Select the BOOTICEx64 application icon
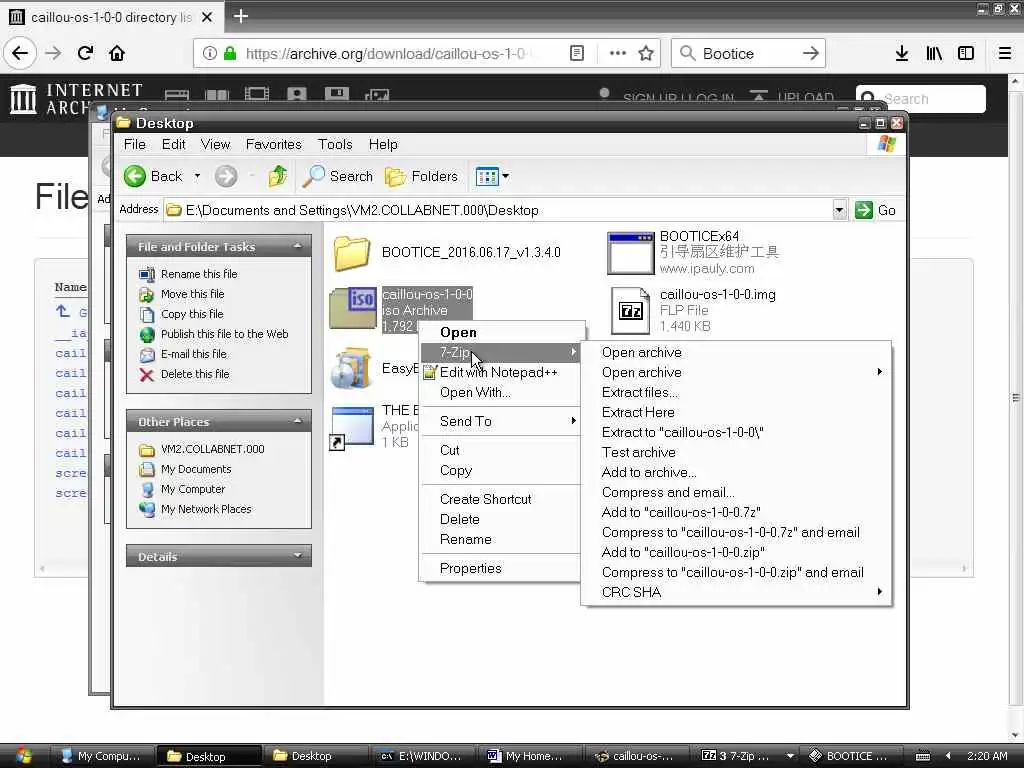This screenshot has width=1024, height=768. pyautogui.click(x=630, y=253)
